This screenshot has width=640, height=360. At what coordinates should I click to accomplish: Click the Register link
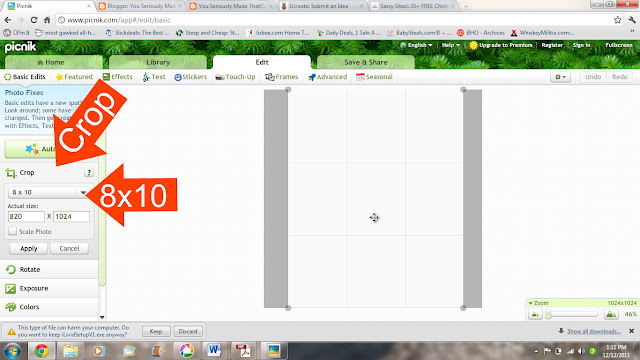pos(552,45)
